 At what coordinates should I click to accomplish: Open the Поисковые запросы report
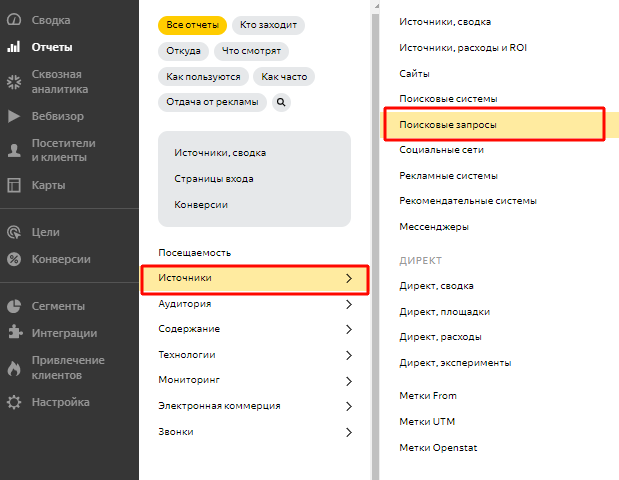(447, 125)
